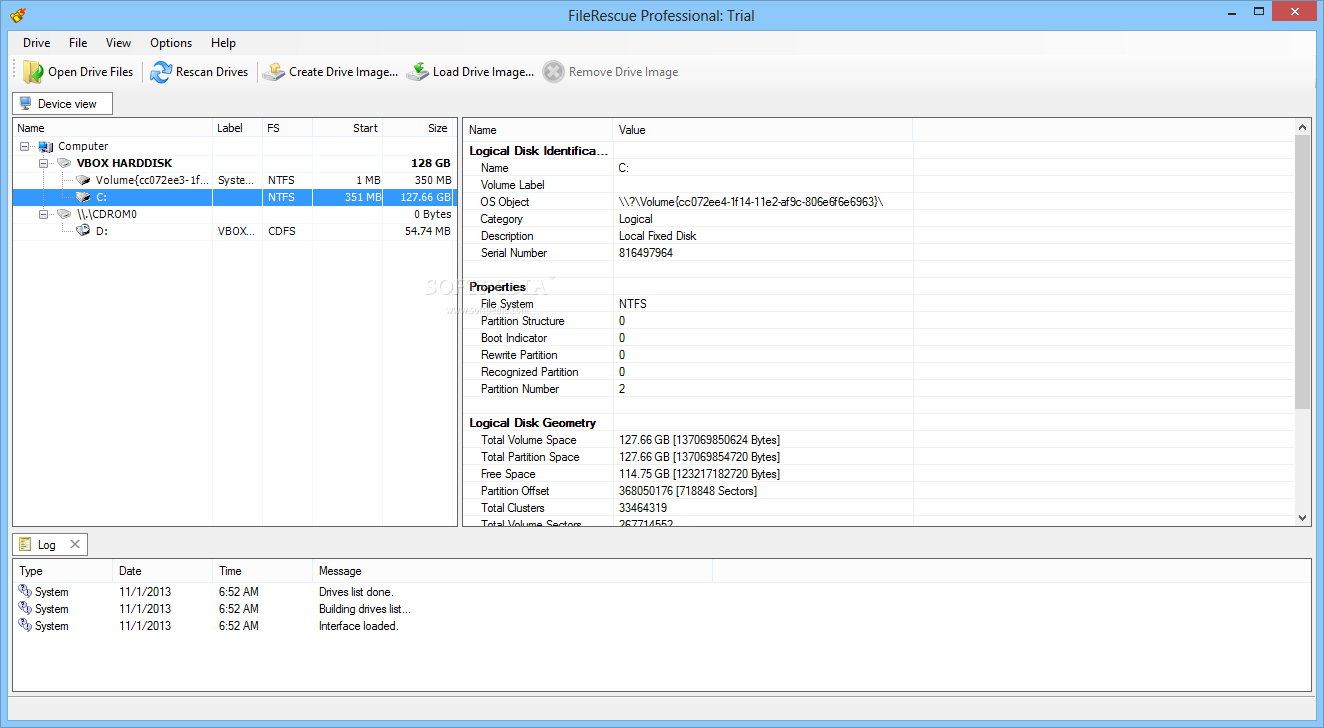Click the Computer icon in device tree

[x=46, y=147]
